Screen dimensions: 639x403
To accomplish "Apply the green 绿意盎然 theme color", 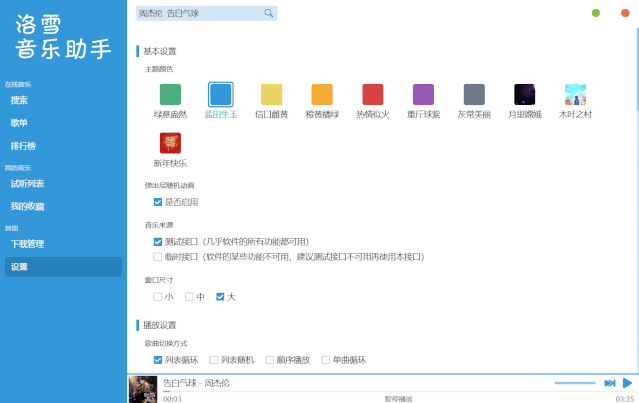I will coord(170,95).
